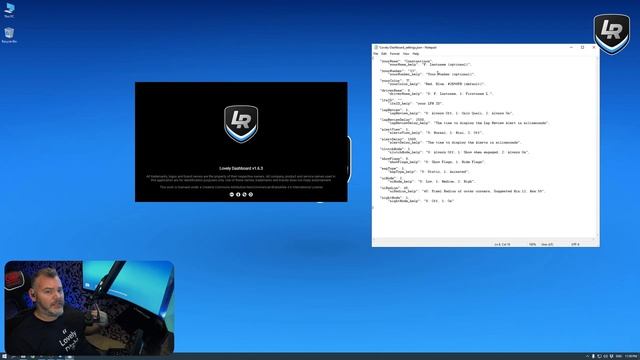640x360 pixels.
Task: Click the "driverName_help" line in Notepad
Action: 441,93
